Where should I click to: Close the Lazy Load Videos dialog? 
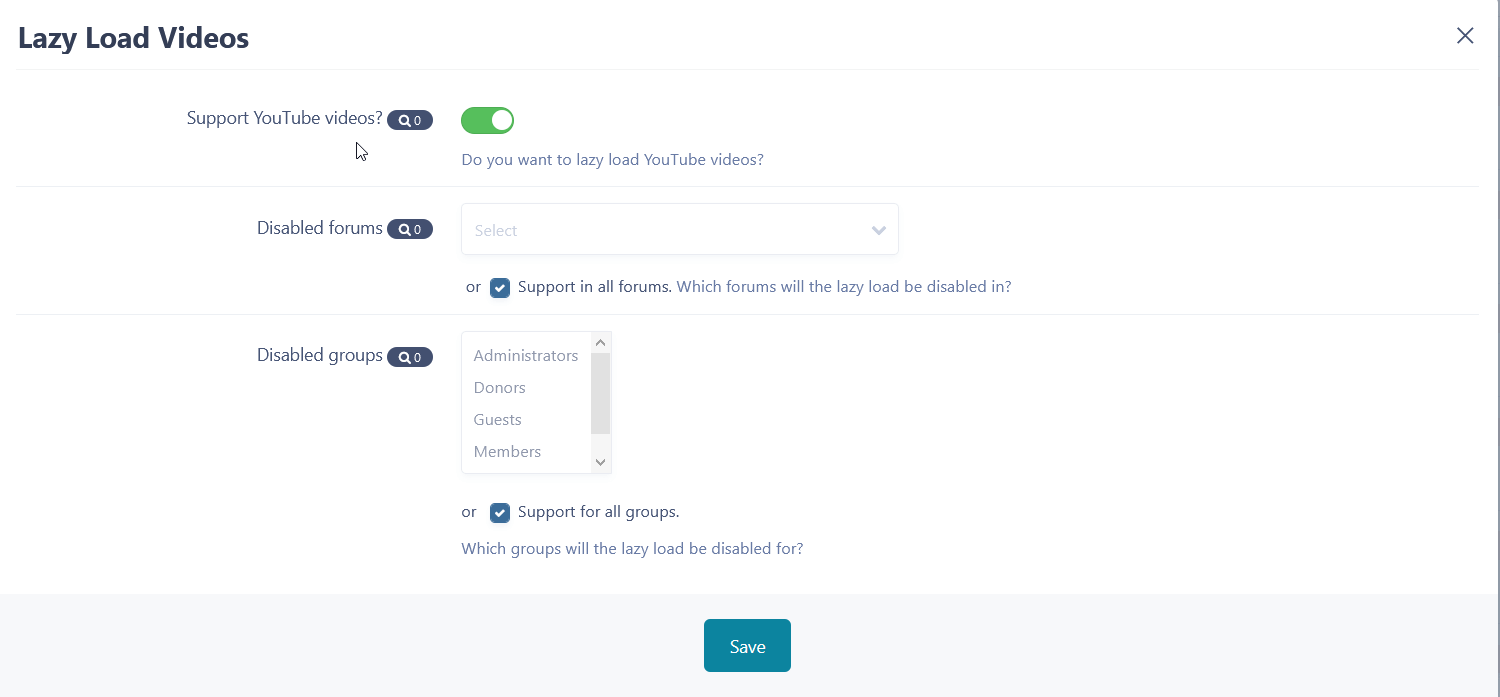click(x=1465, y=36)
